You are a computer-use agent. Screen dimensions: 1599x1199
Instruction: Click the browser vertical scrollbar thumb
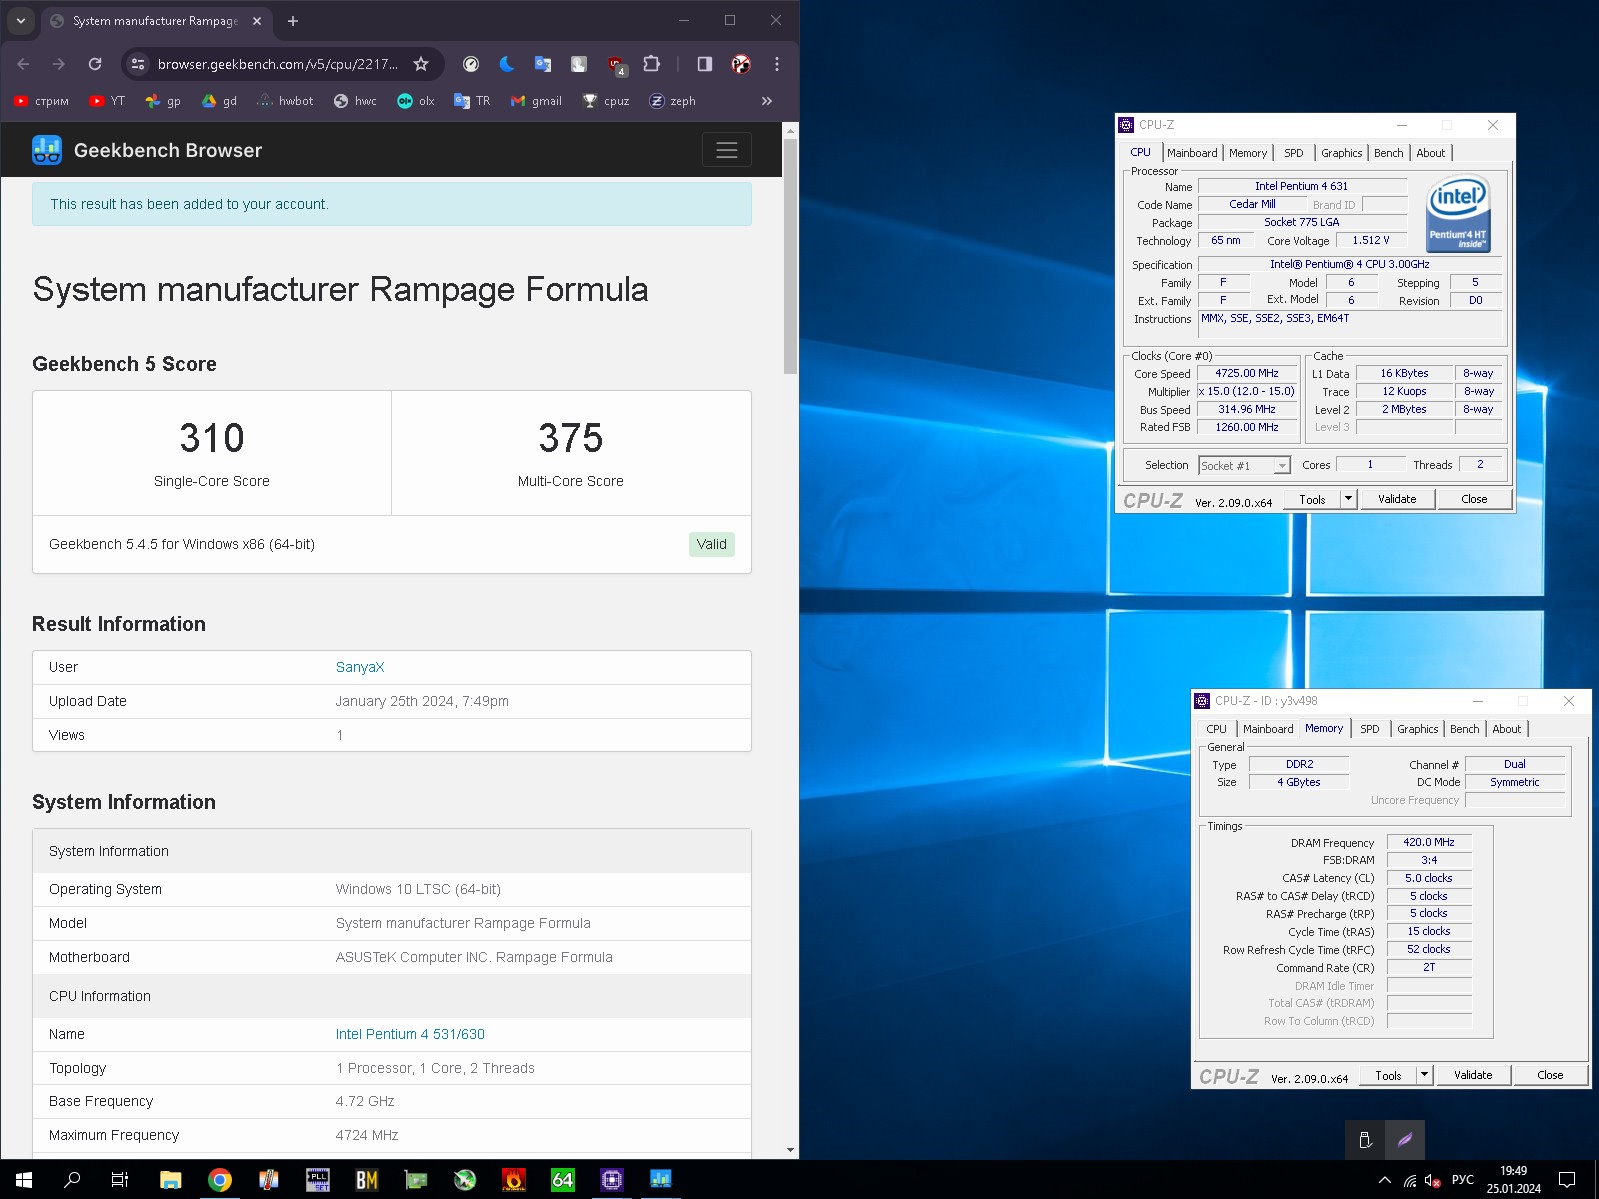(x=790, y=255)
